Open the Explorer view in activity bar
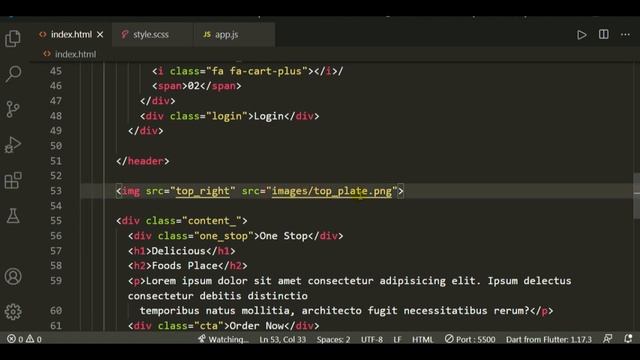 tap(13, 39)
